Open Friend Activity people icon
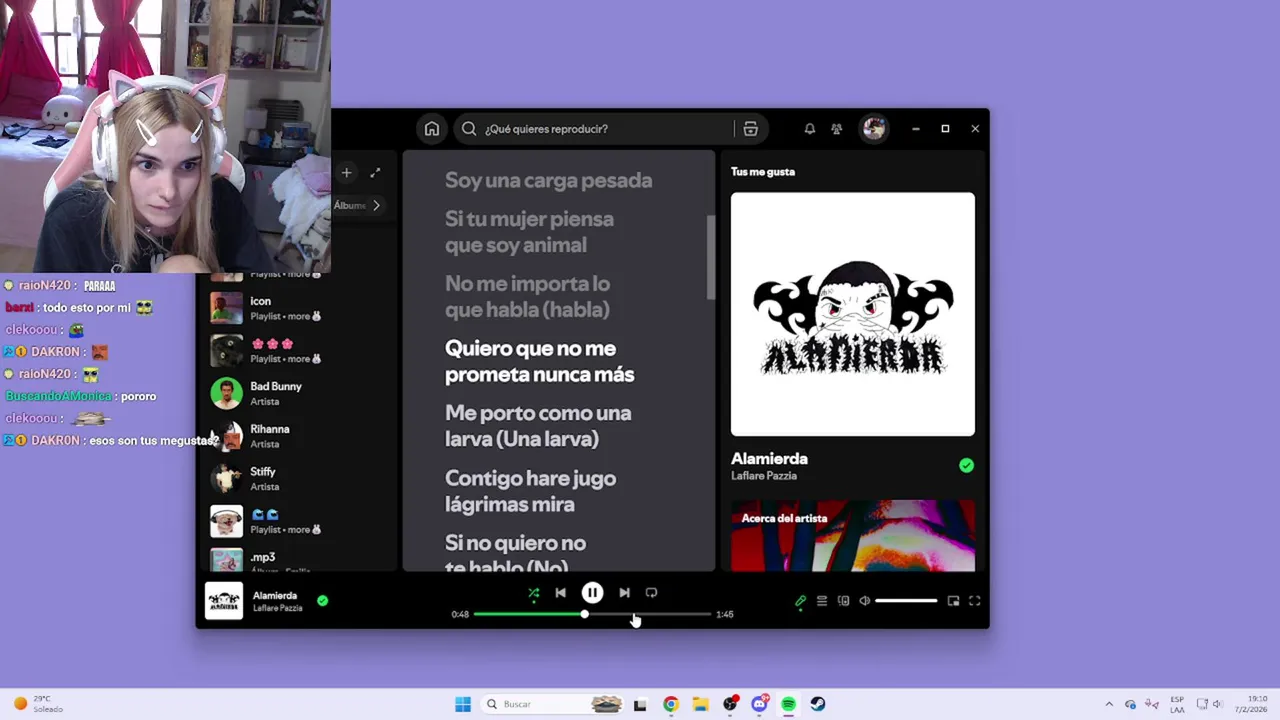The width and height of the screenshot is (1280, 720). [x=837, y=129]
